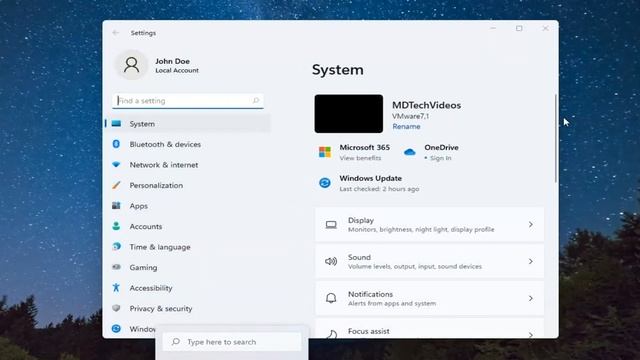Click the Rename link under MDTechVideos

pos(406,127)
